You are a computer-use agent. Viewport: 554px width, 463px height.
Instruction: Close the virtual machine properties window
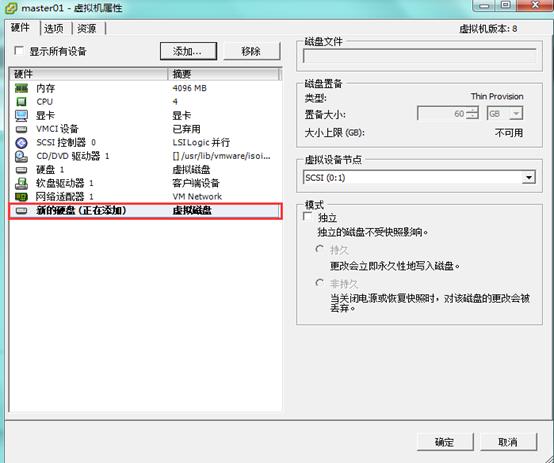coord(535,5)
